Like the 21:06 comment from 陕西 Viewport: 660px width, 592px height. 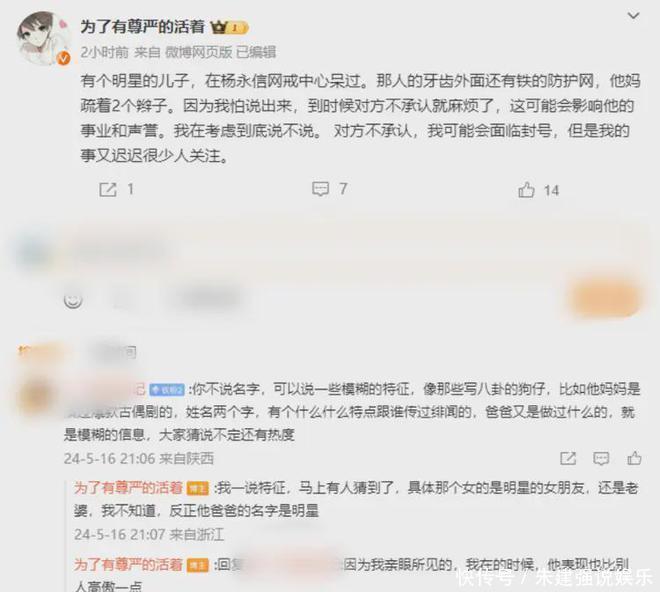click(634, 458)
